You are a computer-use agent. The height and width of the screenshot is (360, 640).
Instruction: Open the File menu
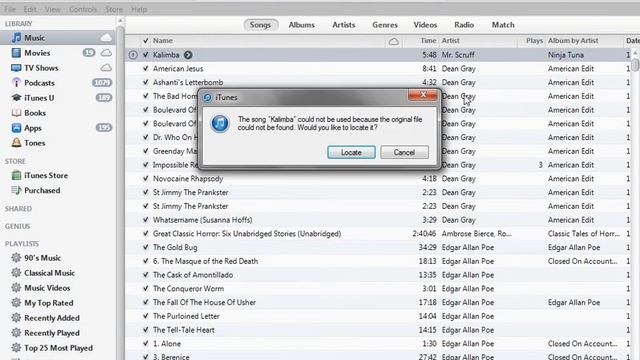pyautogui.click(x=10, y=9)
